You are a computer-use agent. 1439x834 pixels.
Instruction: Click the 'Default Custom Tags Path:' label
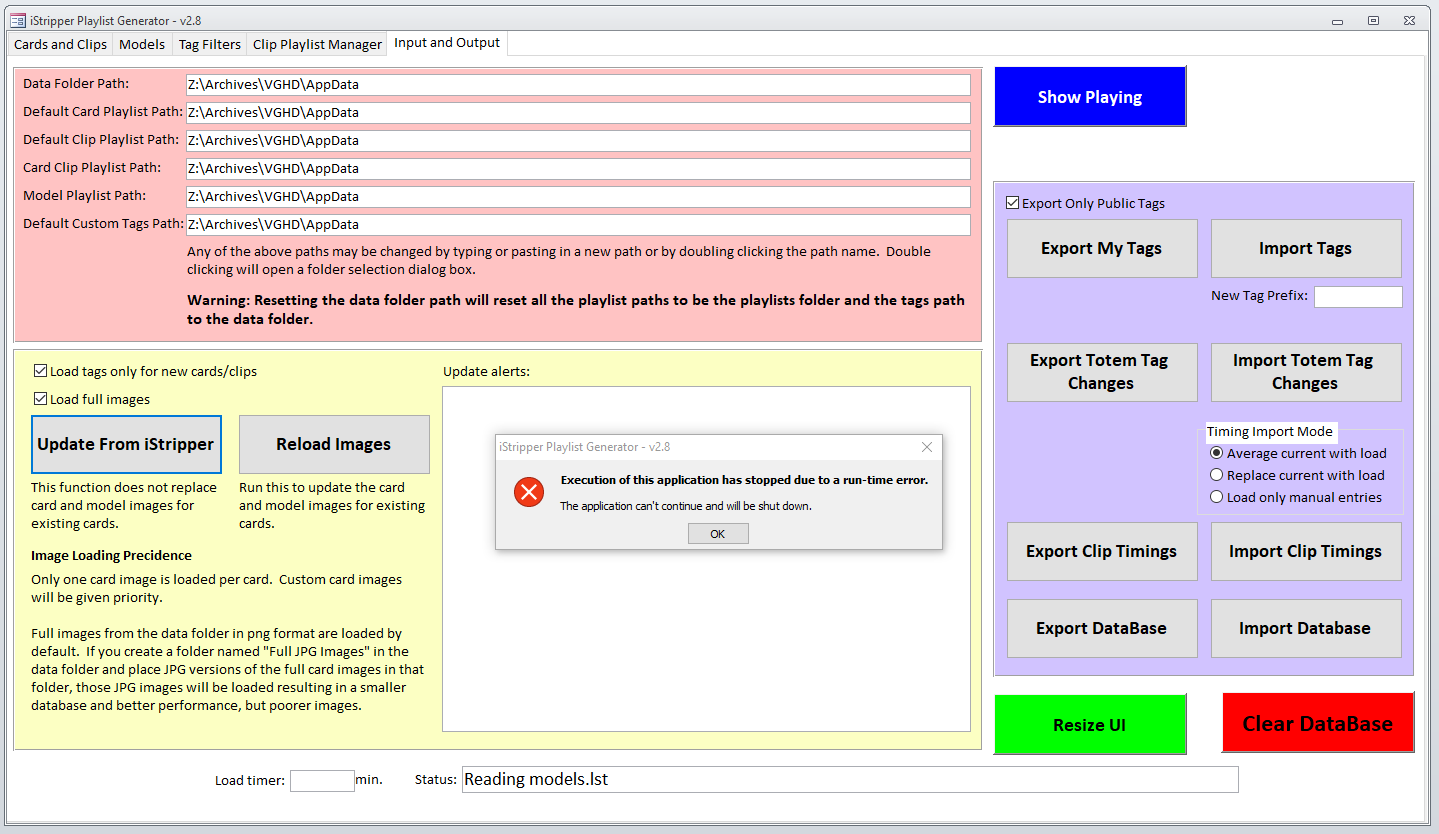tap(104, 224)
